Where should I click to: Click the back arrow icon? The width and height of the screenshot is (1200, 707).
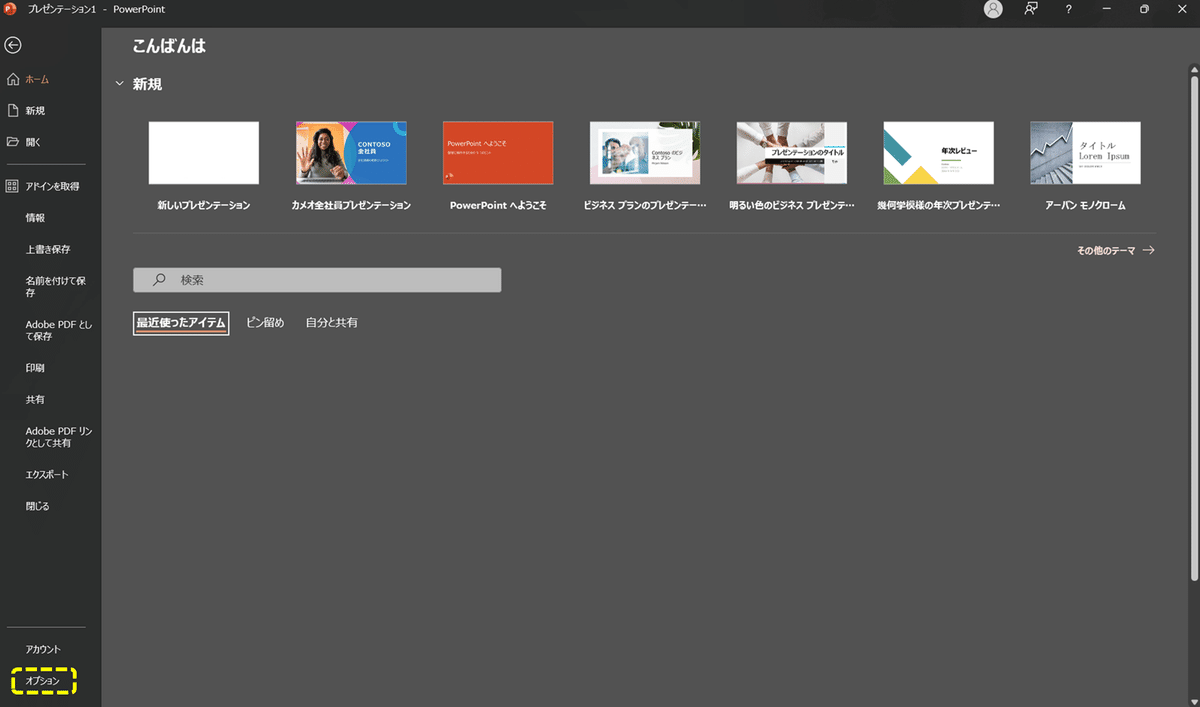click(x=13, y=45)
